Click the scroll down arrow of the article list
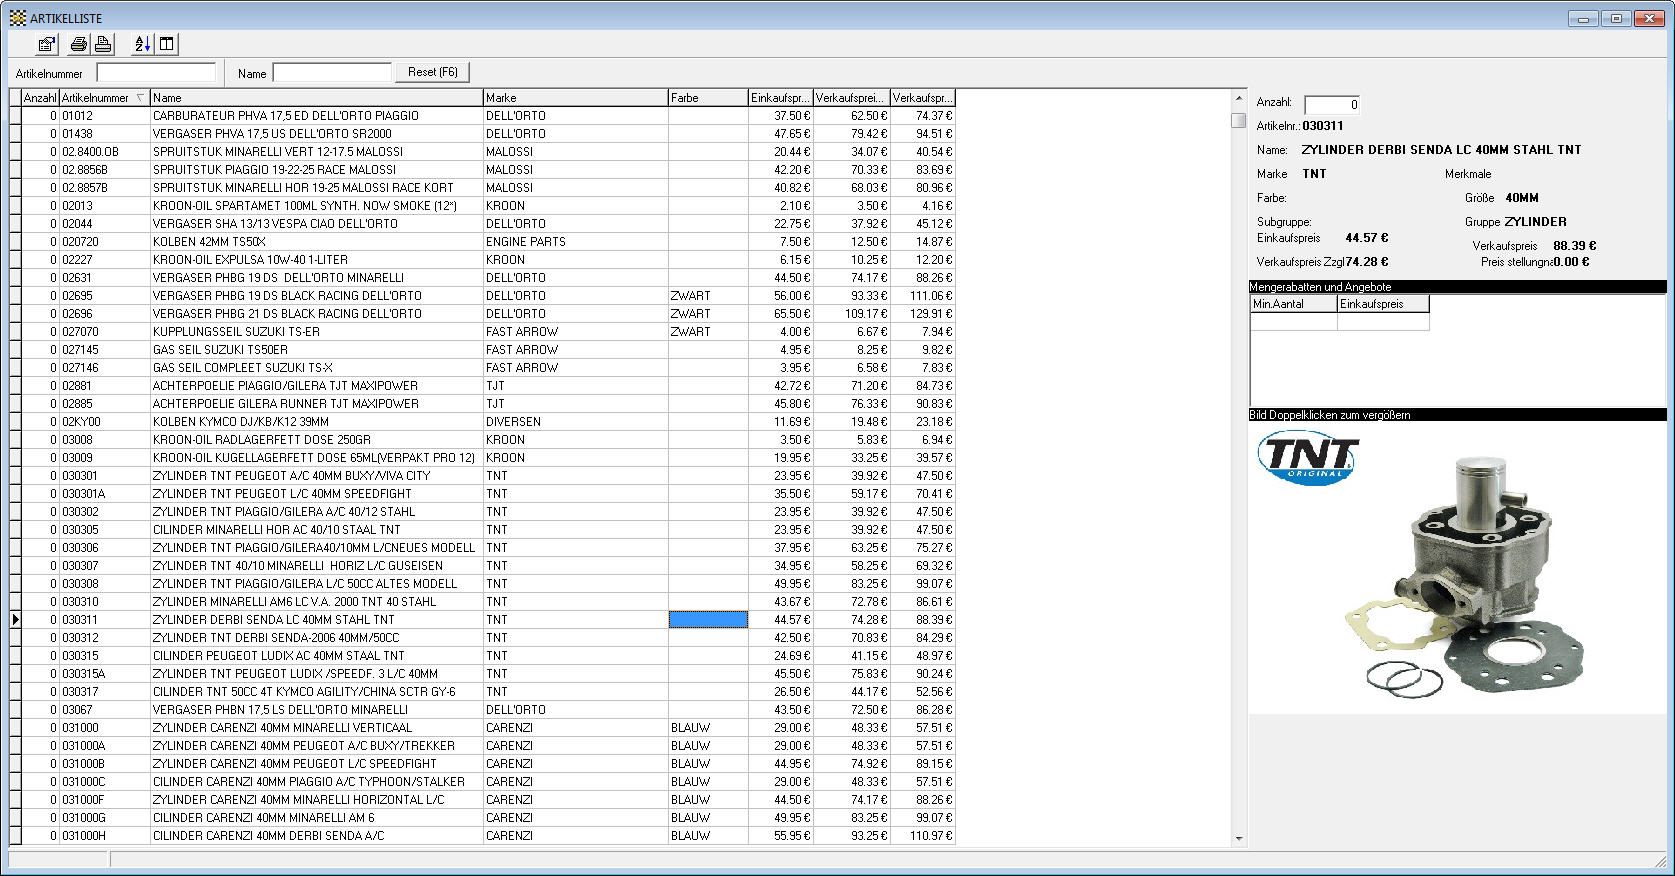Screen dimensions: 1675x876 (x=1239, y=838)
